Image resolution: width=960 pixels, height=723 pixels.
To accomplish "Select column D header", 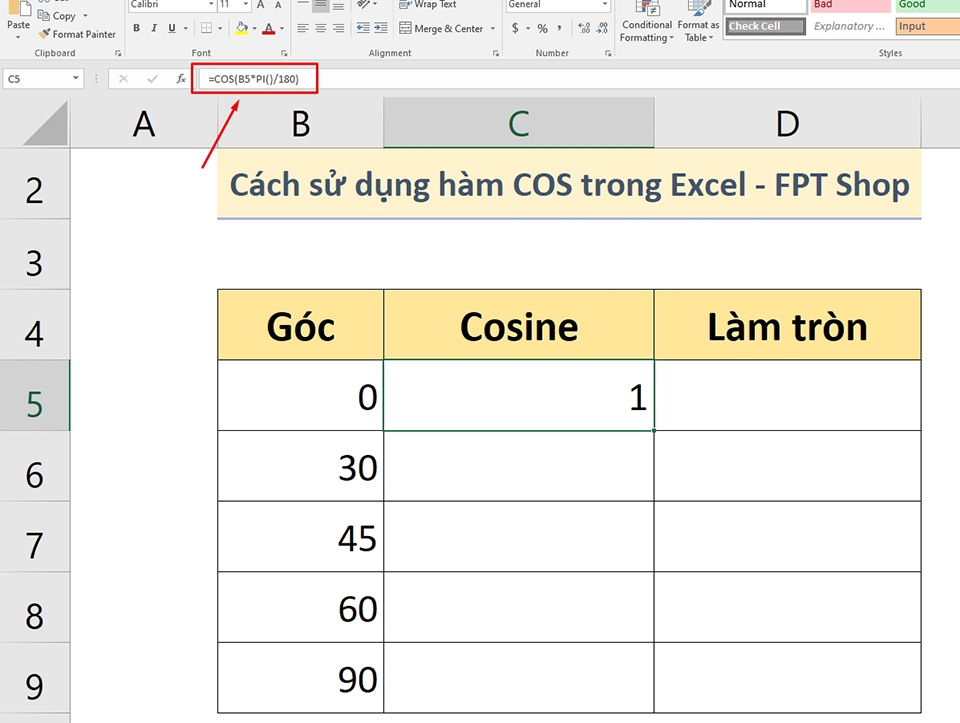I will (787, 122).
